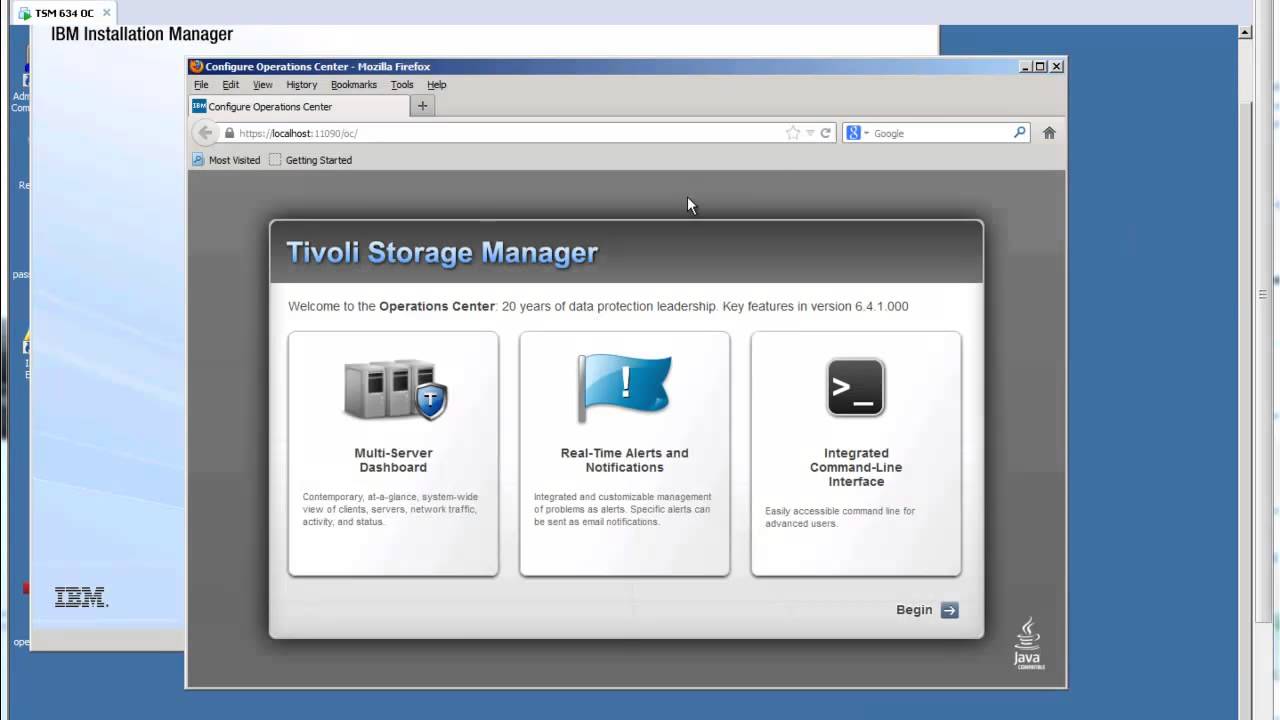1280x720 pixels.
Task: Click the command-line terminal icon
Action: tap(856, 388)
